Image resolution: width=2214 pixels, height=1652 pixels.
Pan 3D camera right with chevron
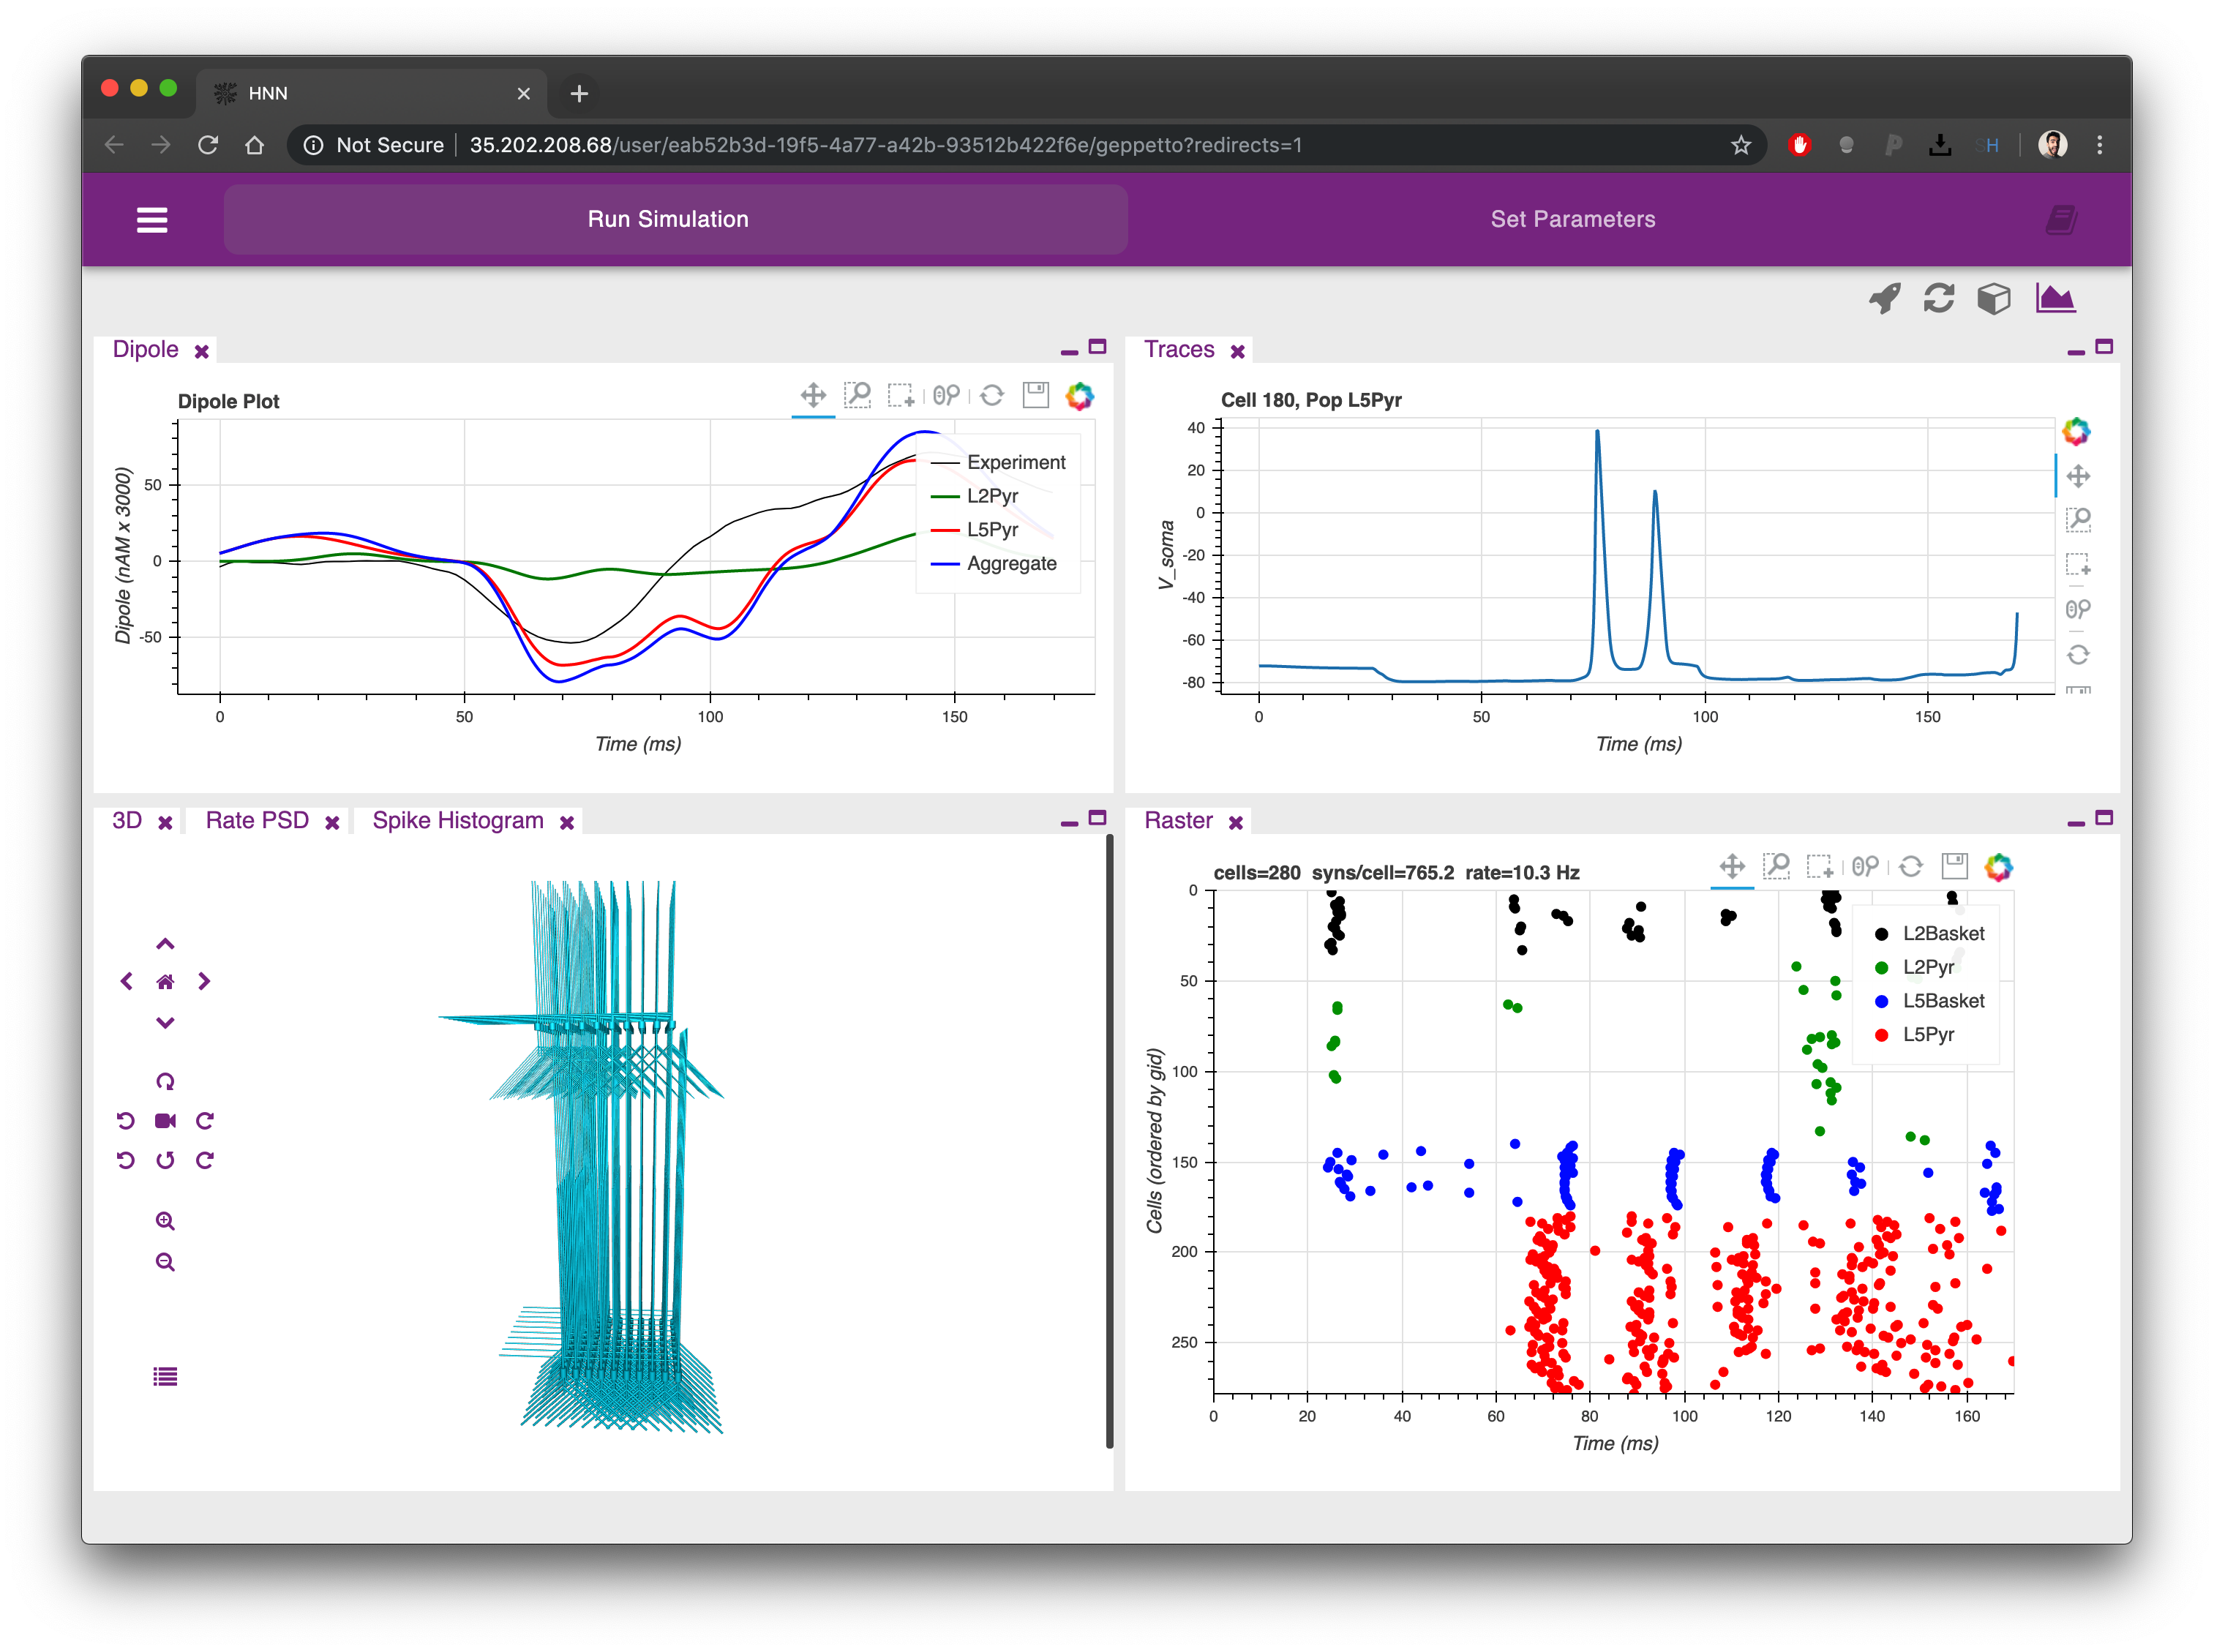tap(204, 982)
